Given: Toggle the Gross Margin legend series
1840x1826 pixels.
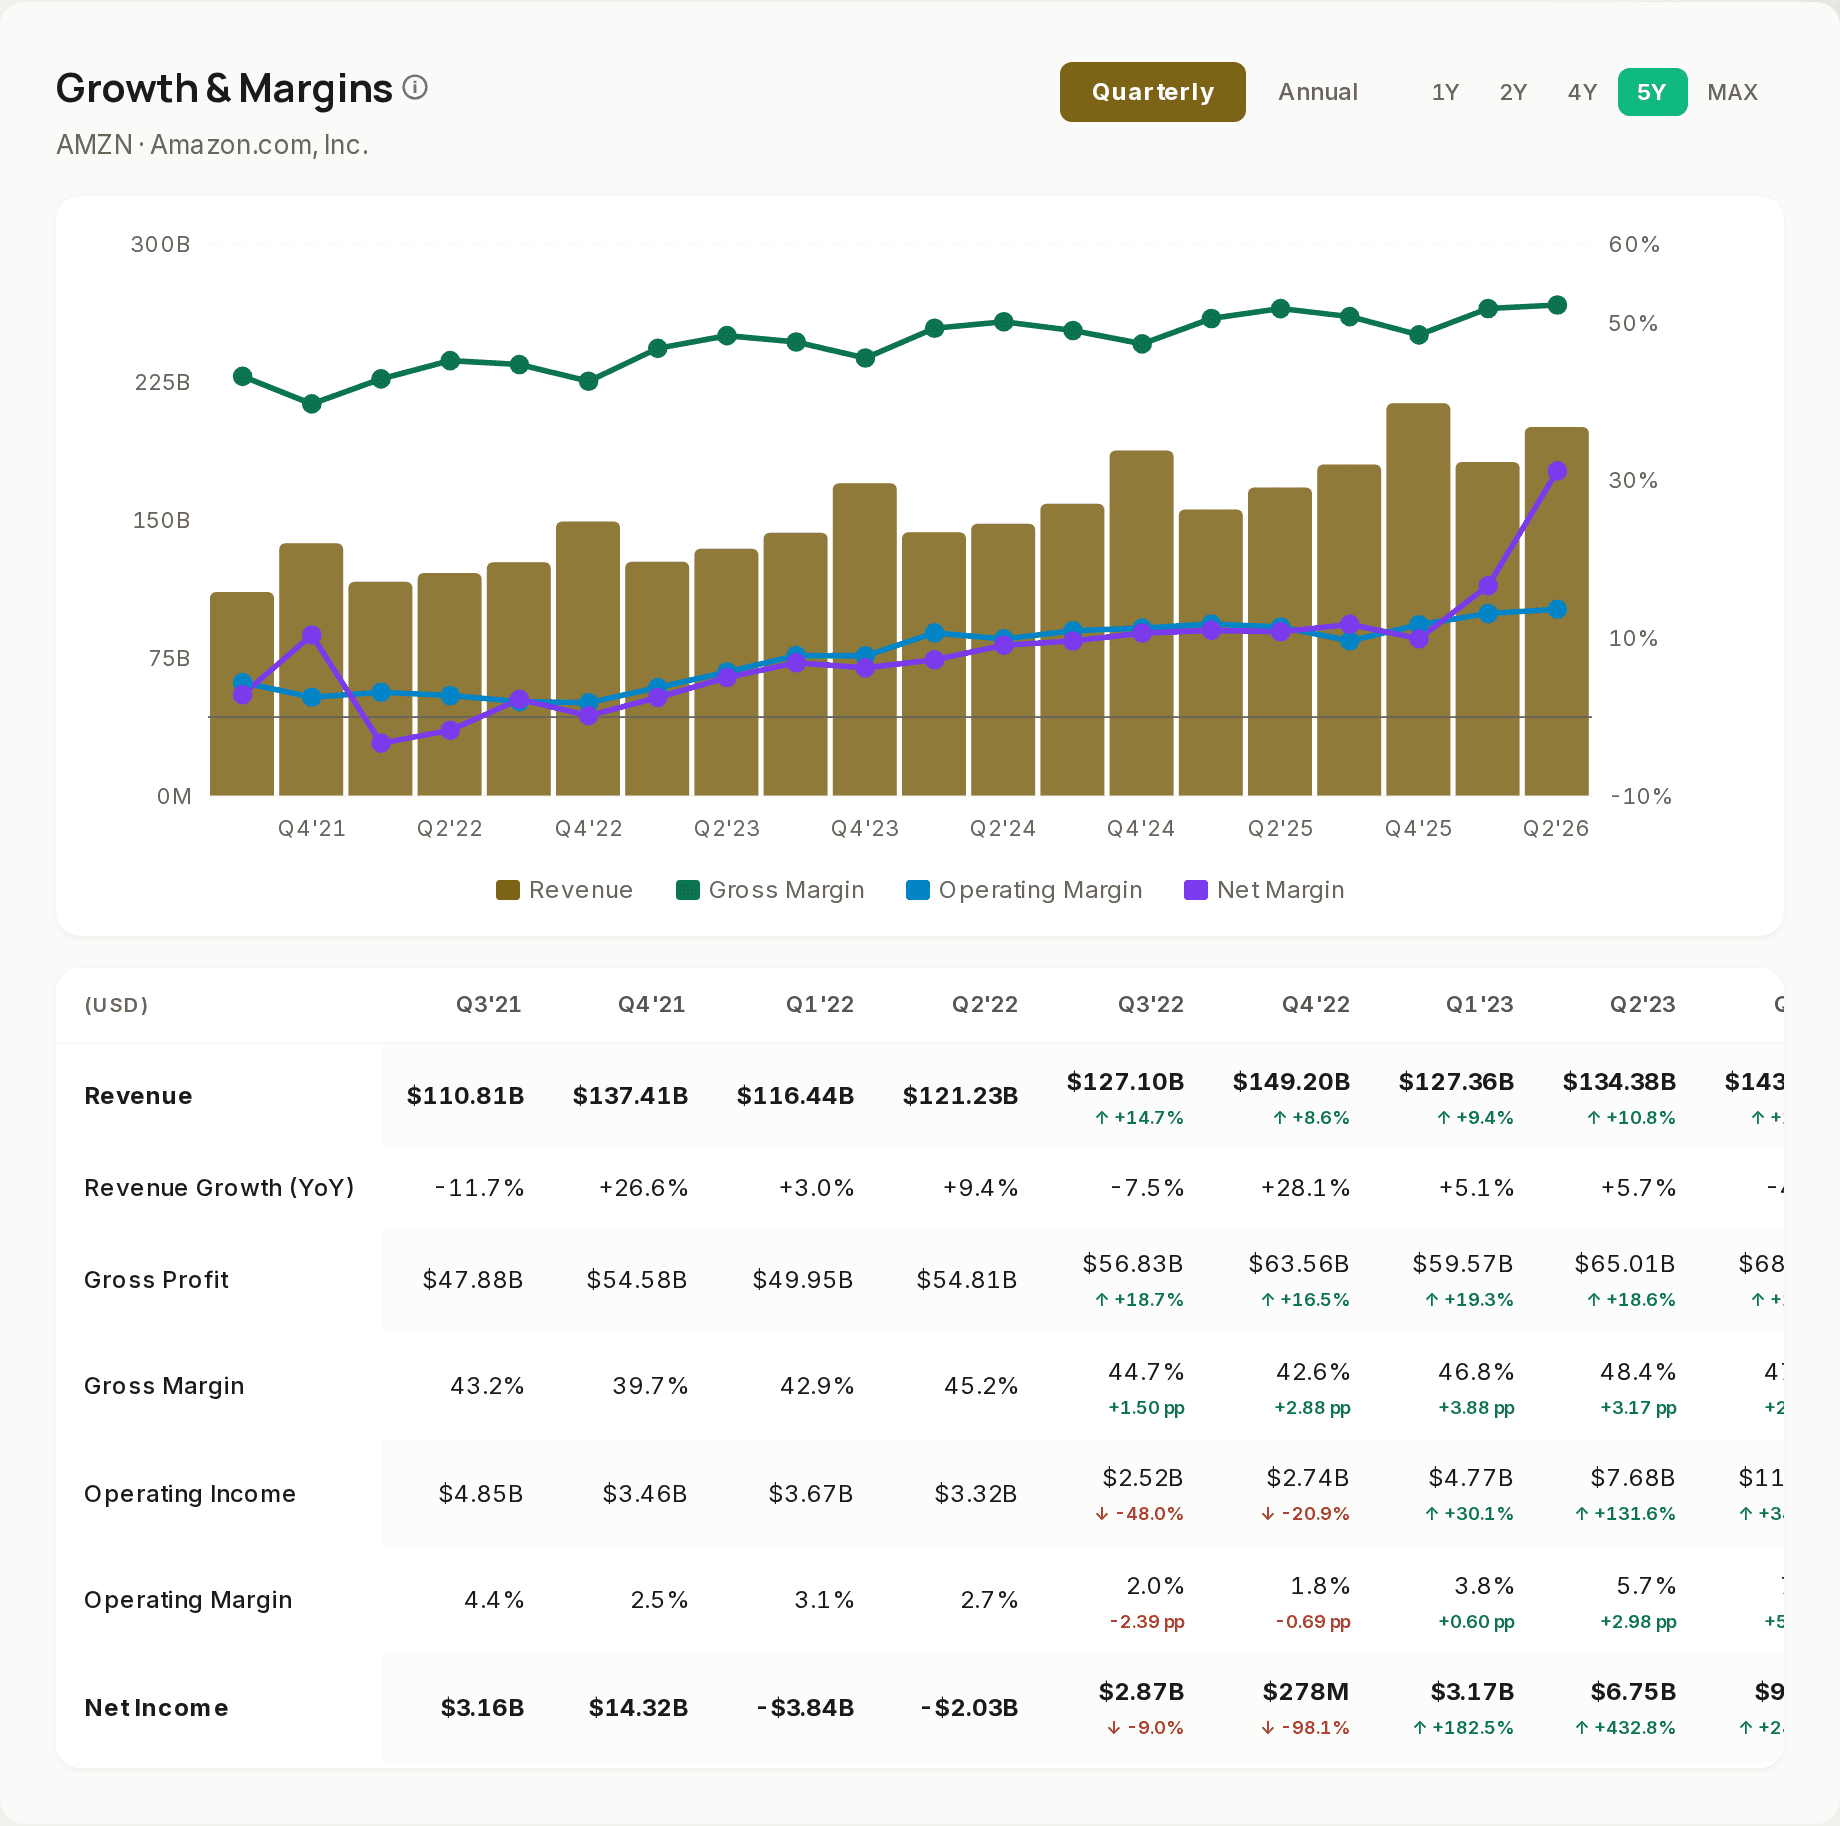Looking at the screenshot, I should coord(770,890).
